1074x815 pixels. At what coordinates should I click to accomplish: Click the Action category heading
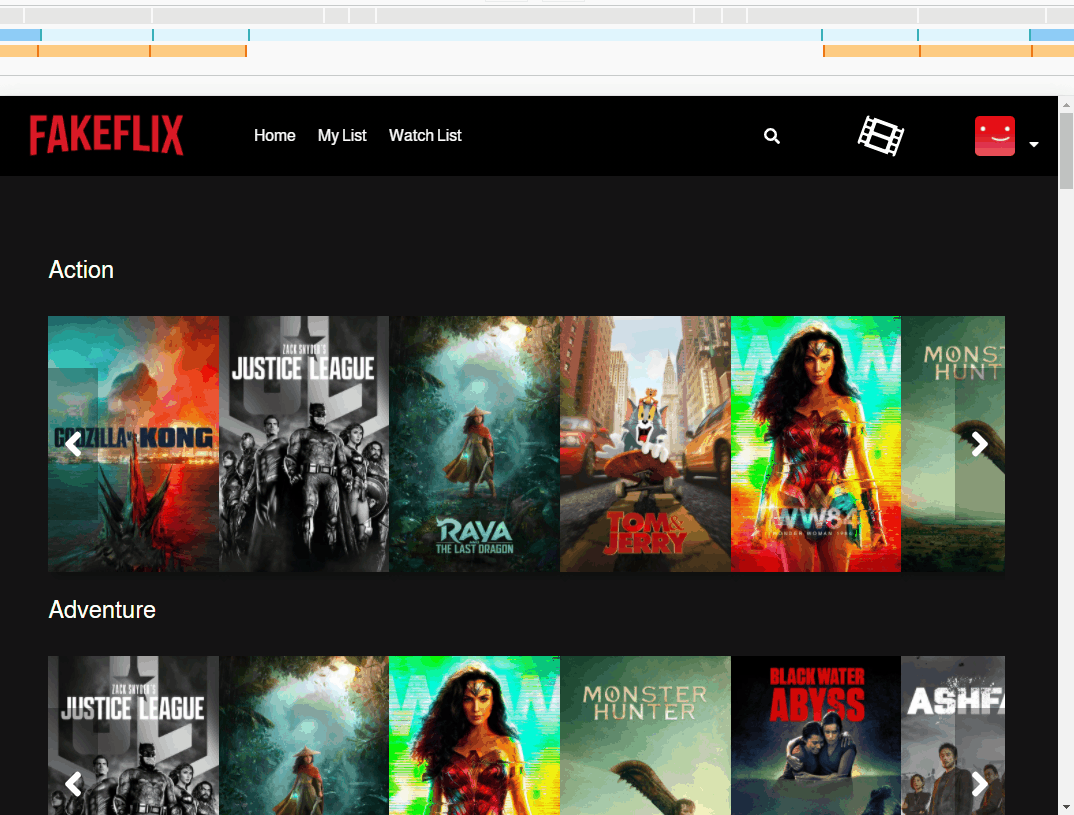coord(81,270)
